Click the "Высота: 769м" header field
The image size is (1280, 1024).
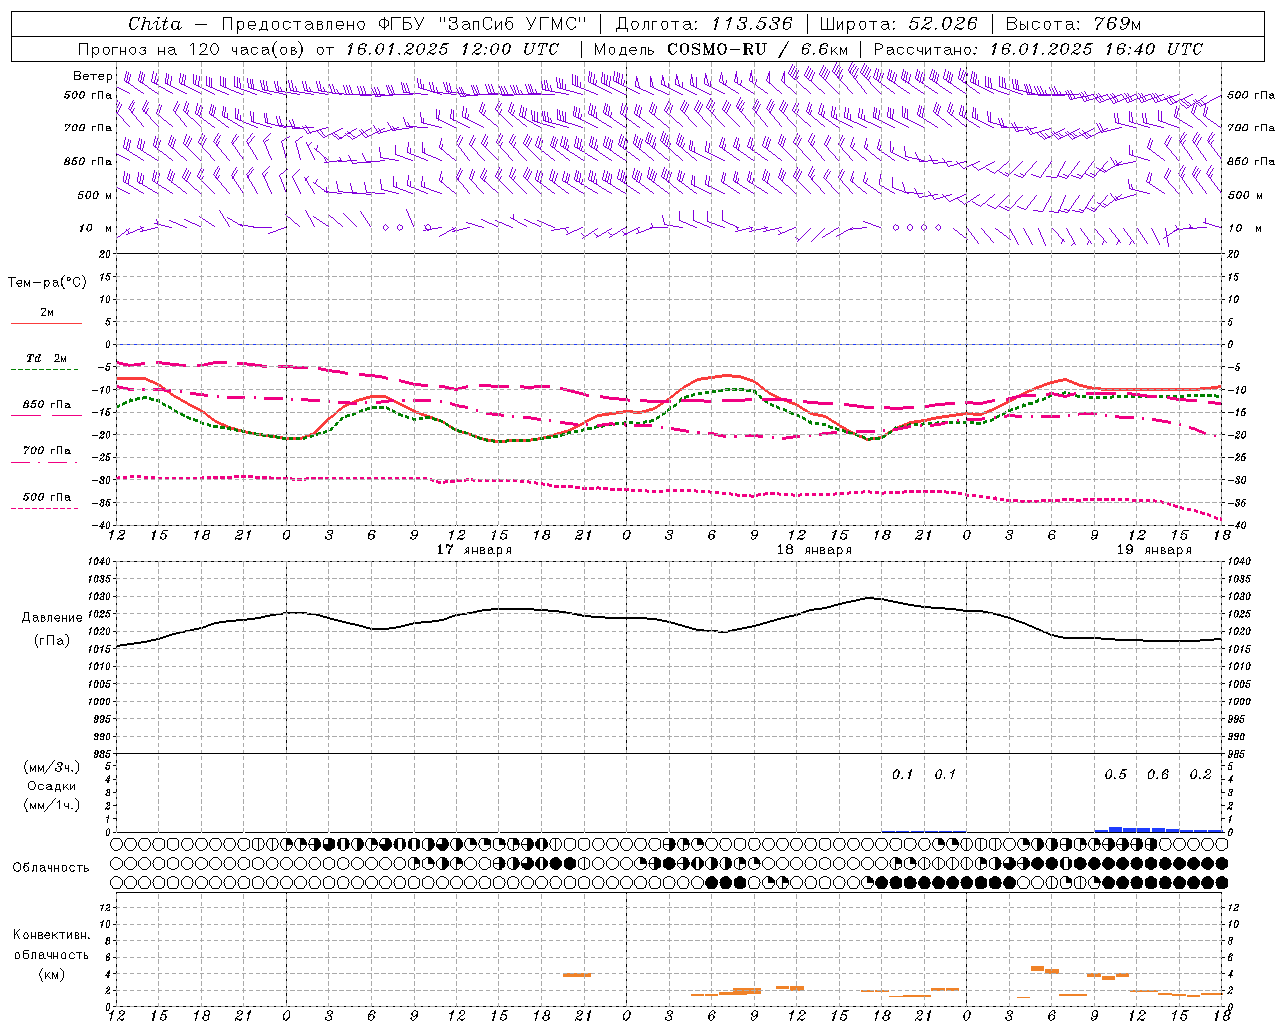(1073, 24)
